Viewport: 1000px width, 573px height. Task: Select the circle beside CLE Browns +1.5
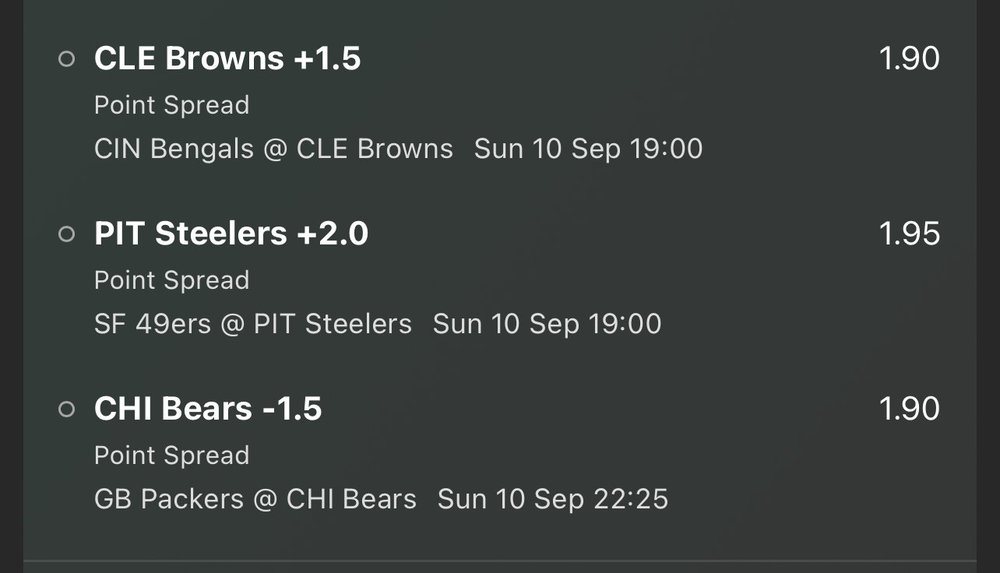[x=67, y=59]
